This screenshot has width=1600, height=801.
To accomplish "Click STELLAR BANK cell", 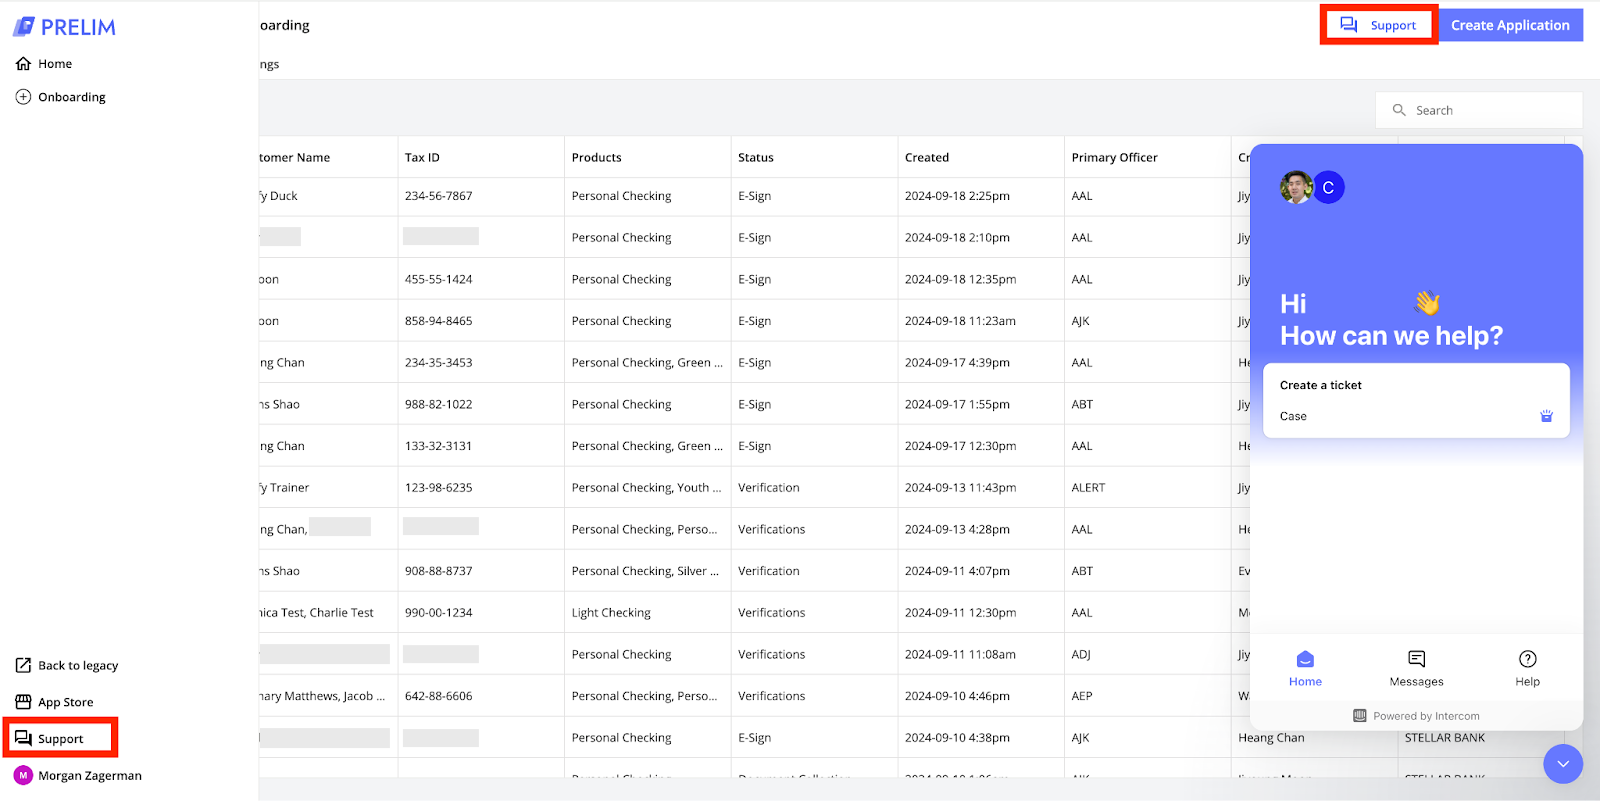I will (1444, 738).
